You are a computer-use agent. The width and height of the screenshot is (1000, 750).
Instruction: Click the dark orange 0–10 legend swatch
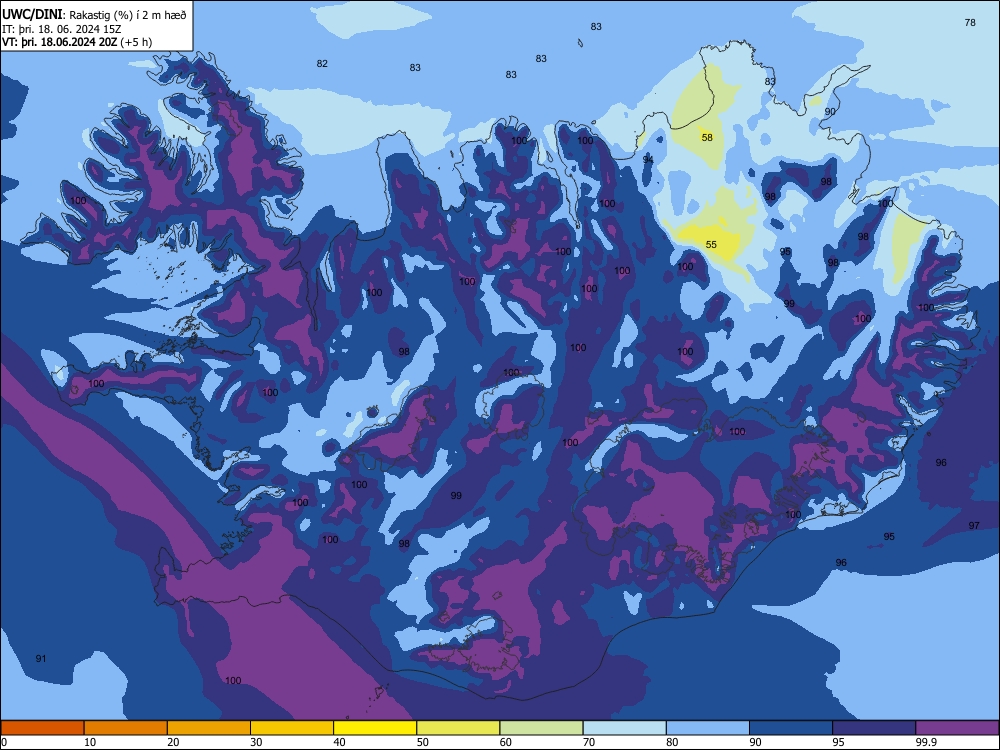coord(42,728)
